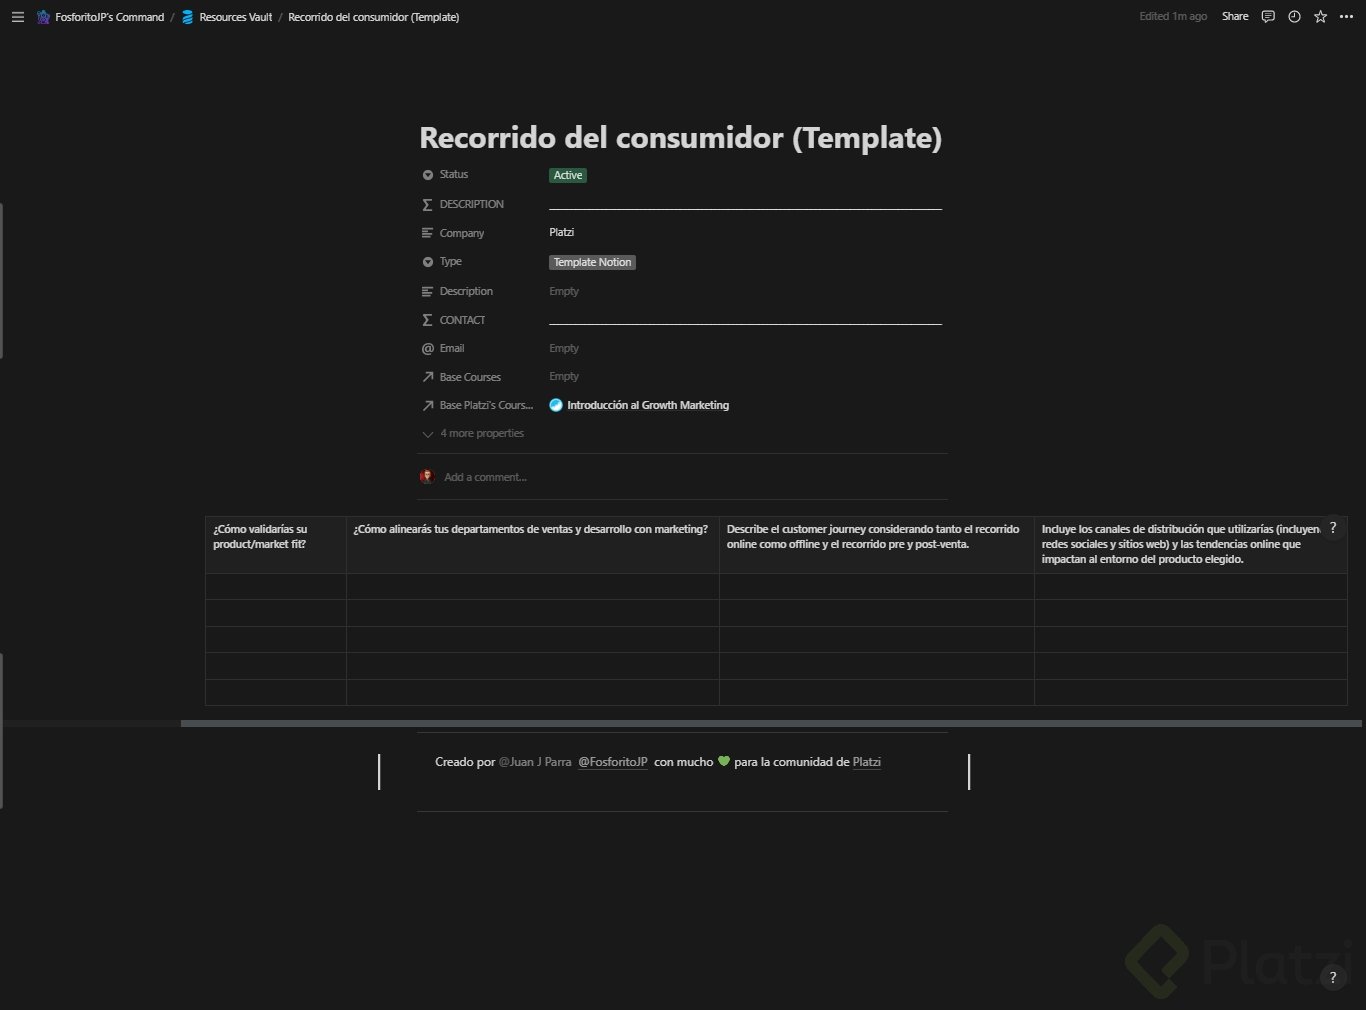Click the @Juan J Parra mention
Viewport: 1366px width, 1010px height.
pyautogui.click(x=535, y=762)
